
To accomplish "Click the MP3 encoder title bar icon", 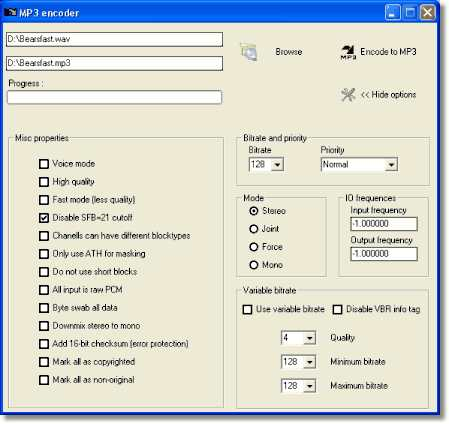I will (10, 12).
